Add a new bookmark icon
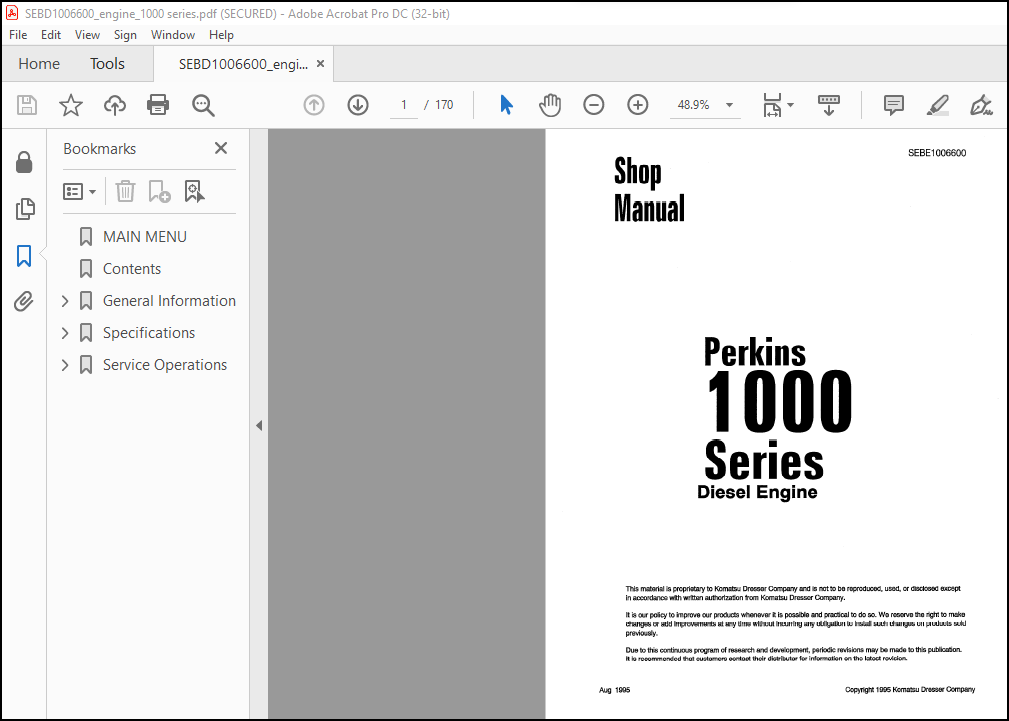The width and height of the screenshot is (1009, 721). 159,191
